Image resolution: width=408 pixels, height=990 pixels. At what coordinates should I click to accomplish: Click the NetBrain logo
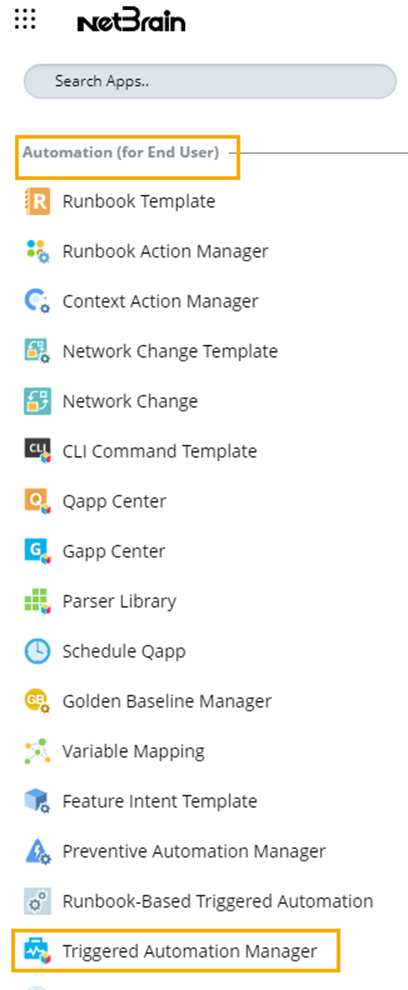[131, 21]
